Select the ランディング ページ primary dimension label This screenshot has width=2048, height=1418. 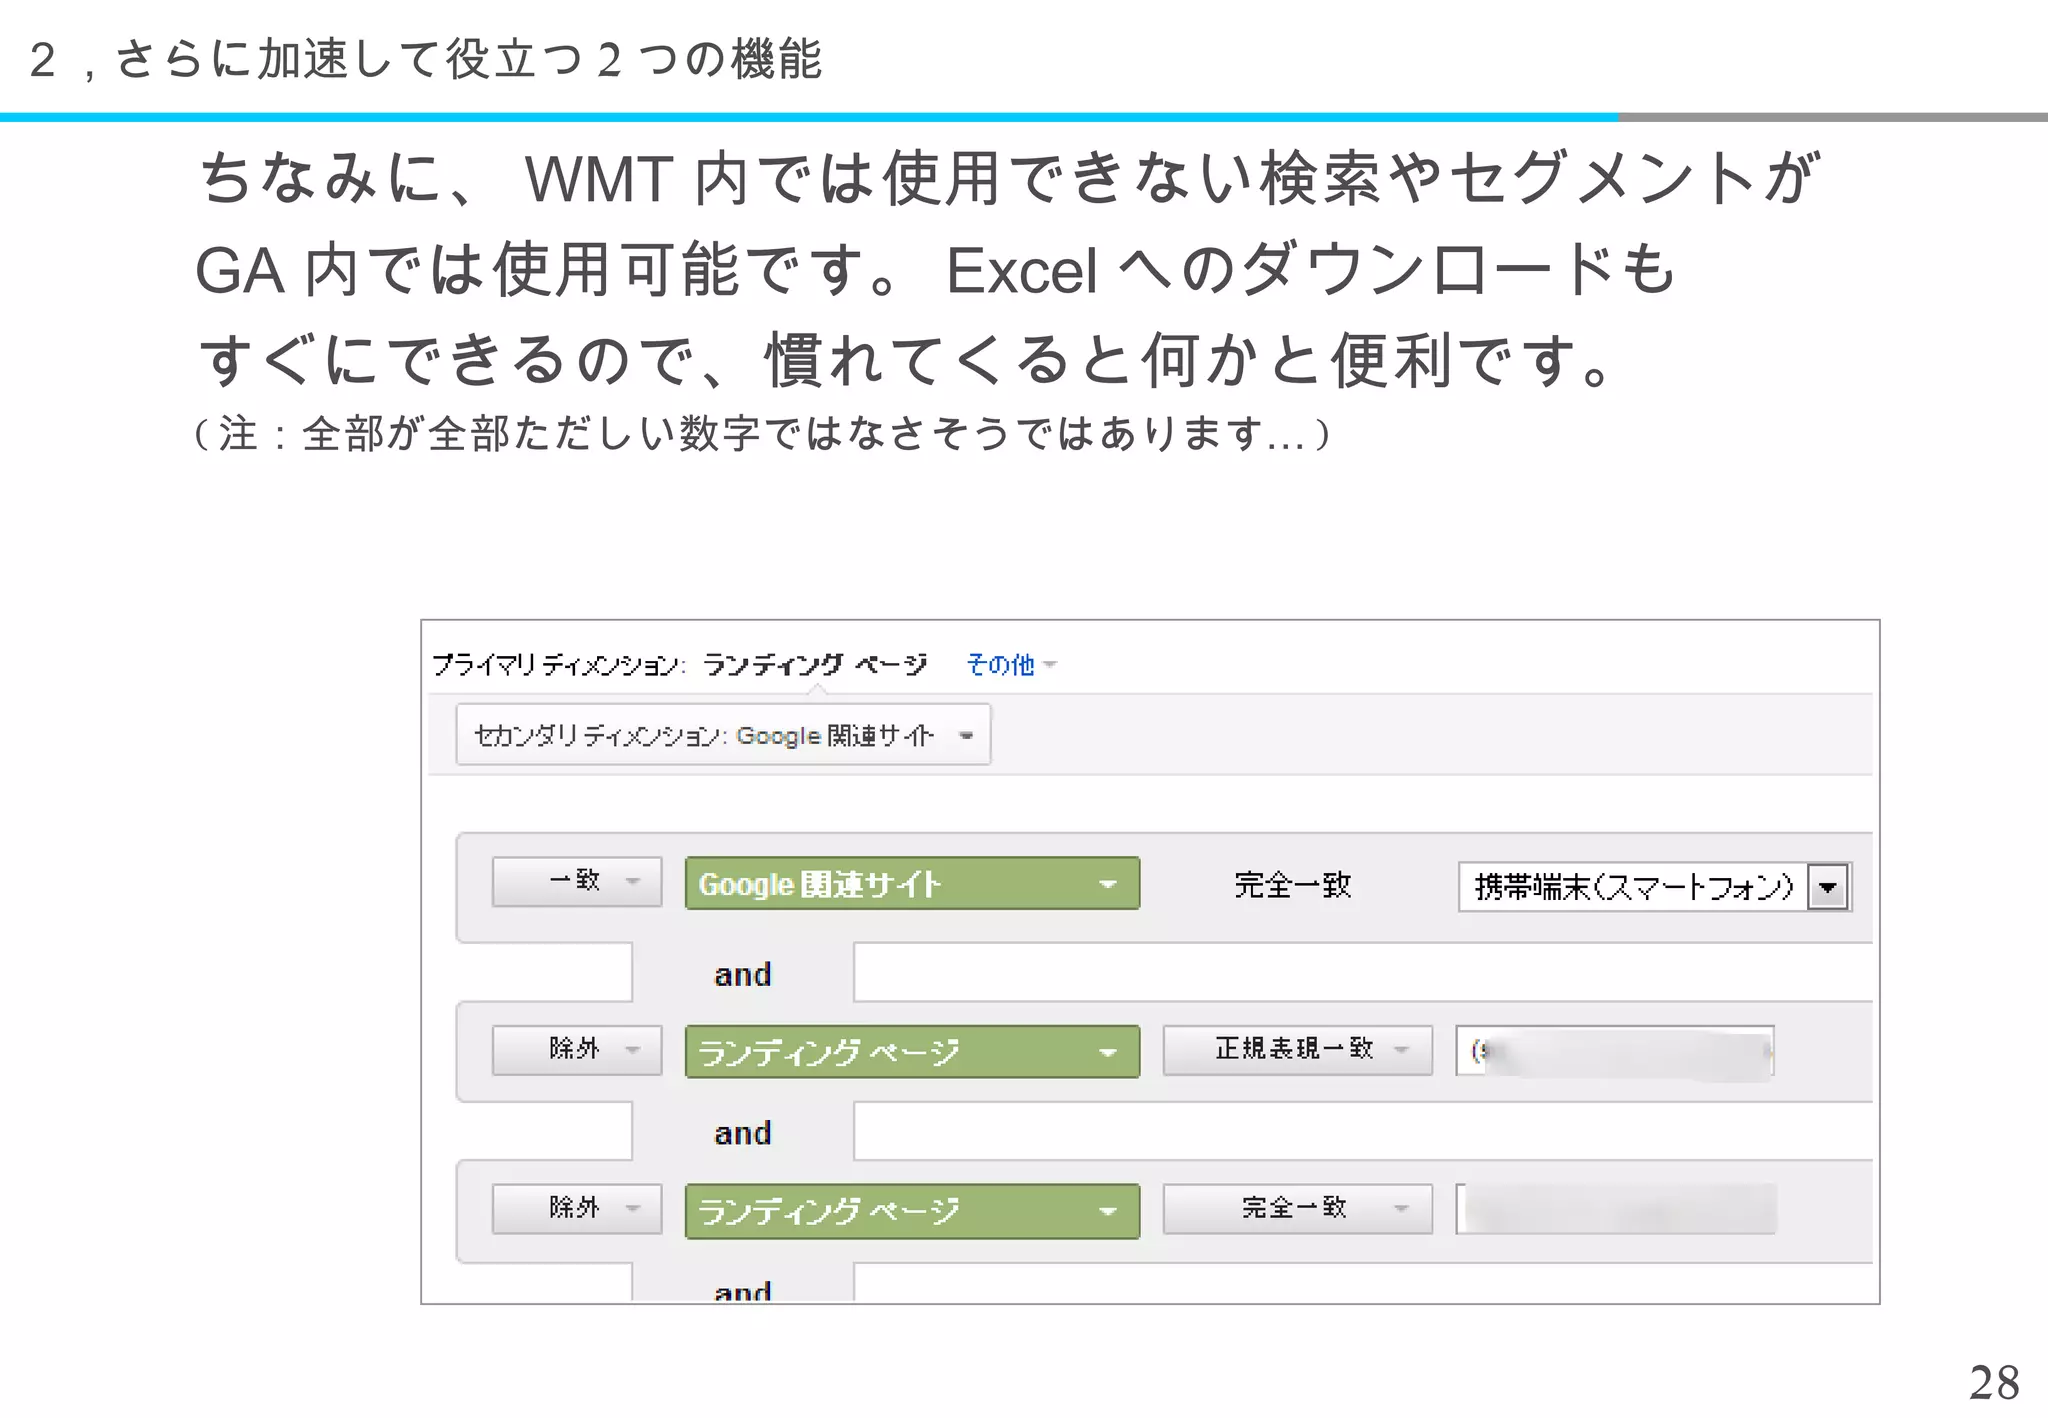(x=815, y=665)
